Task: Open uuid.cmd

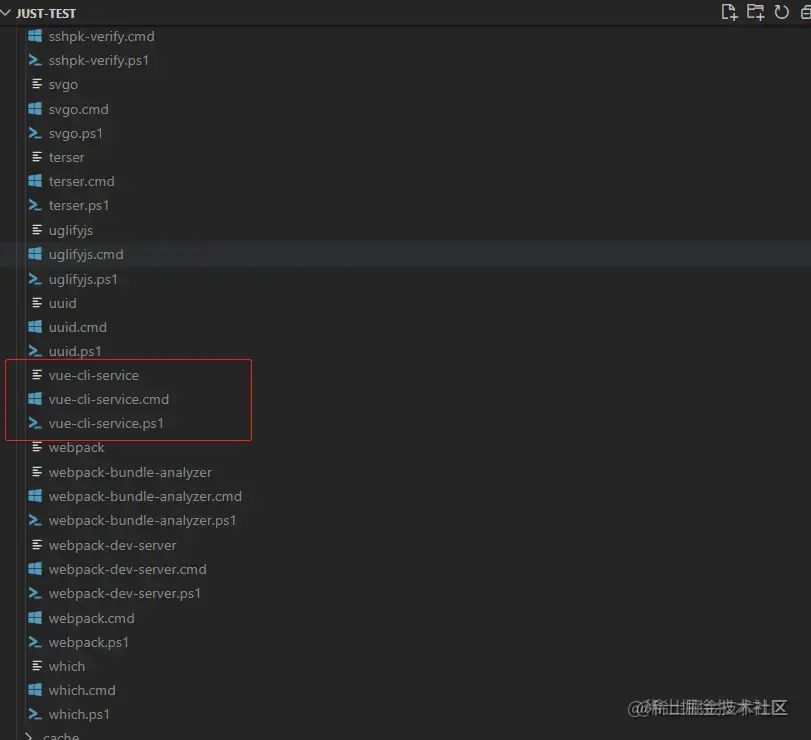Action: (x=78, y=327)
